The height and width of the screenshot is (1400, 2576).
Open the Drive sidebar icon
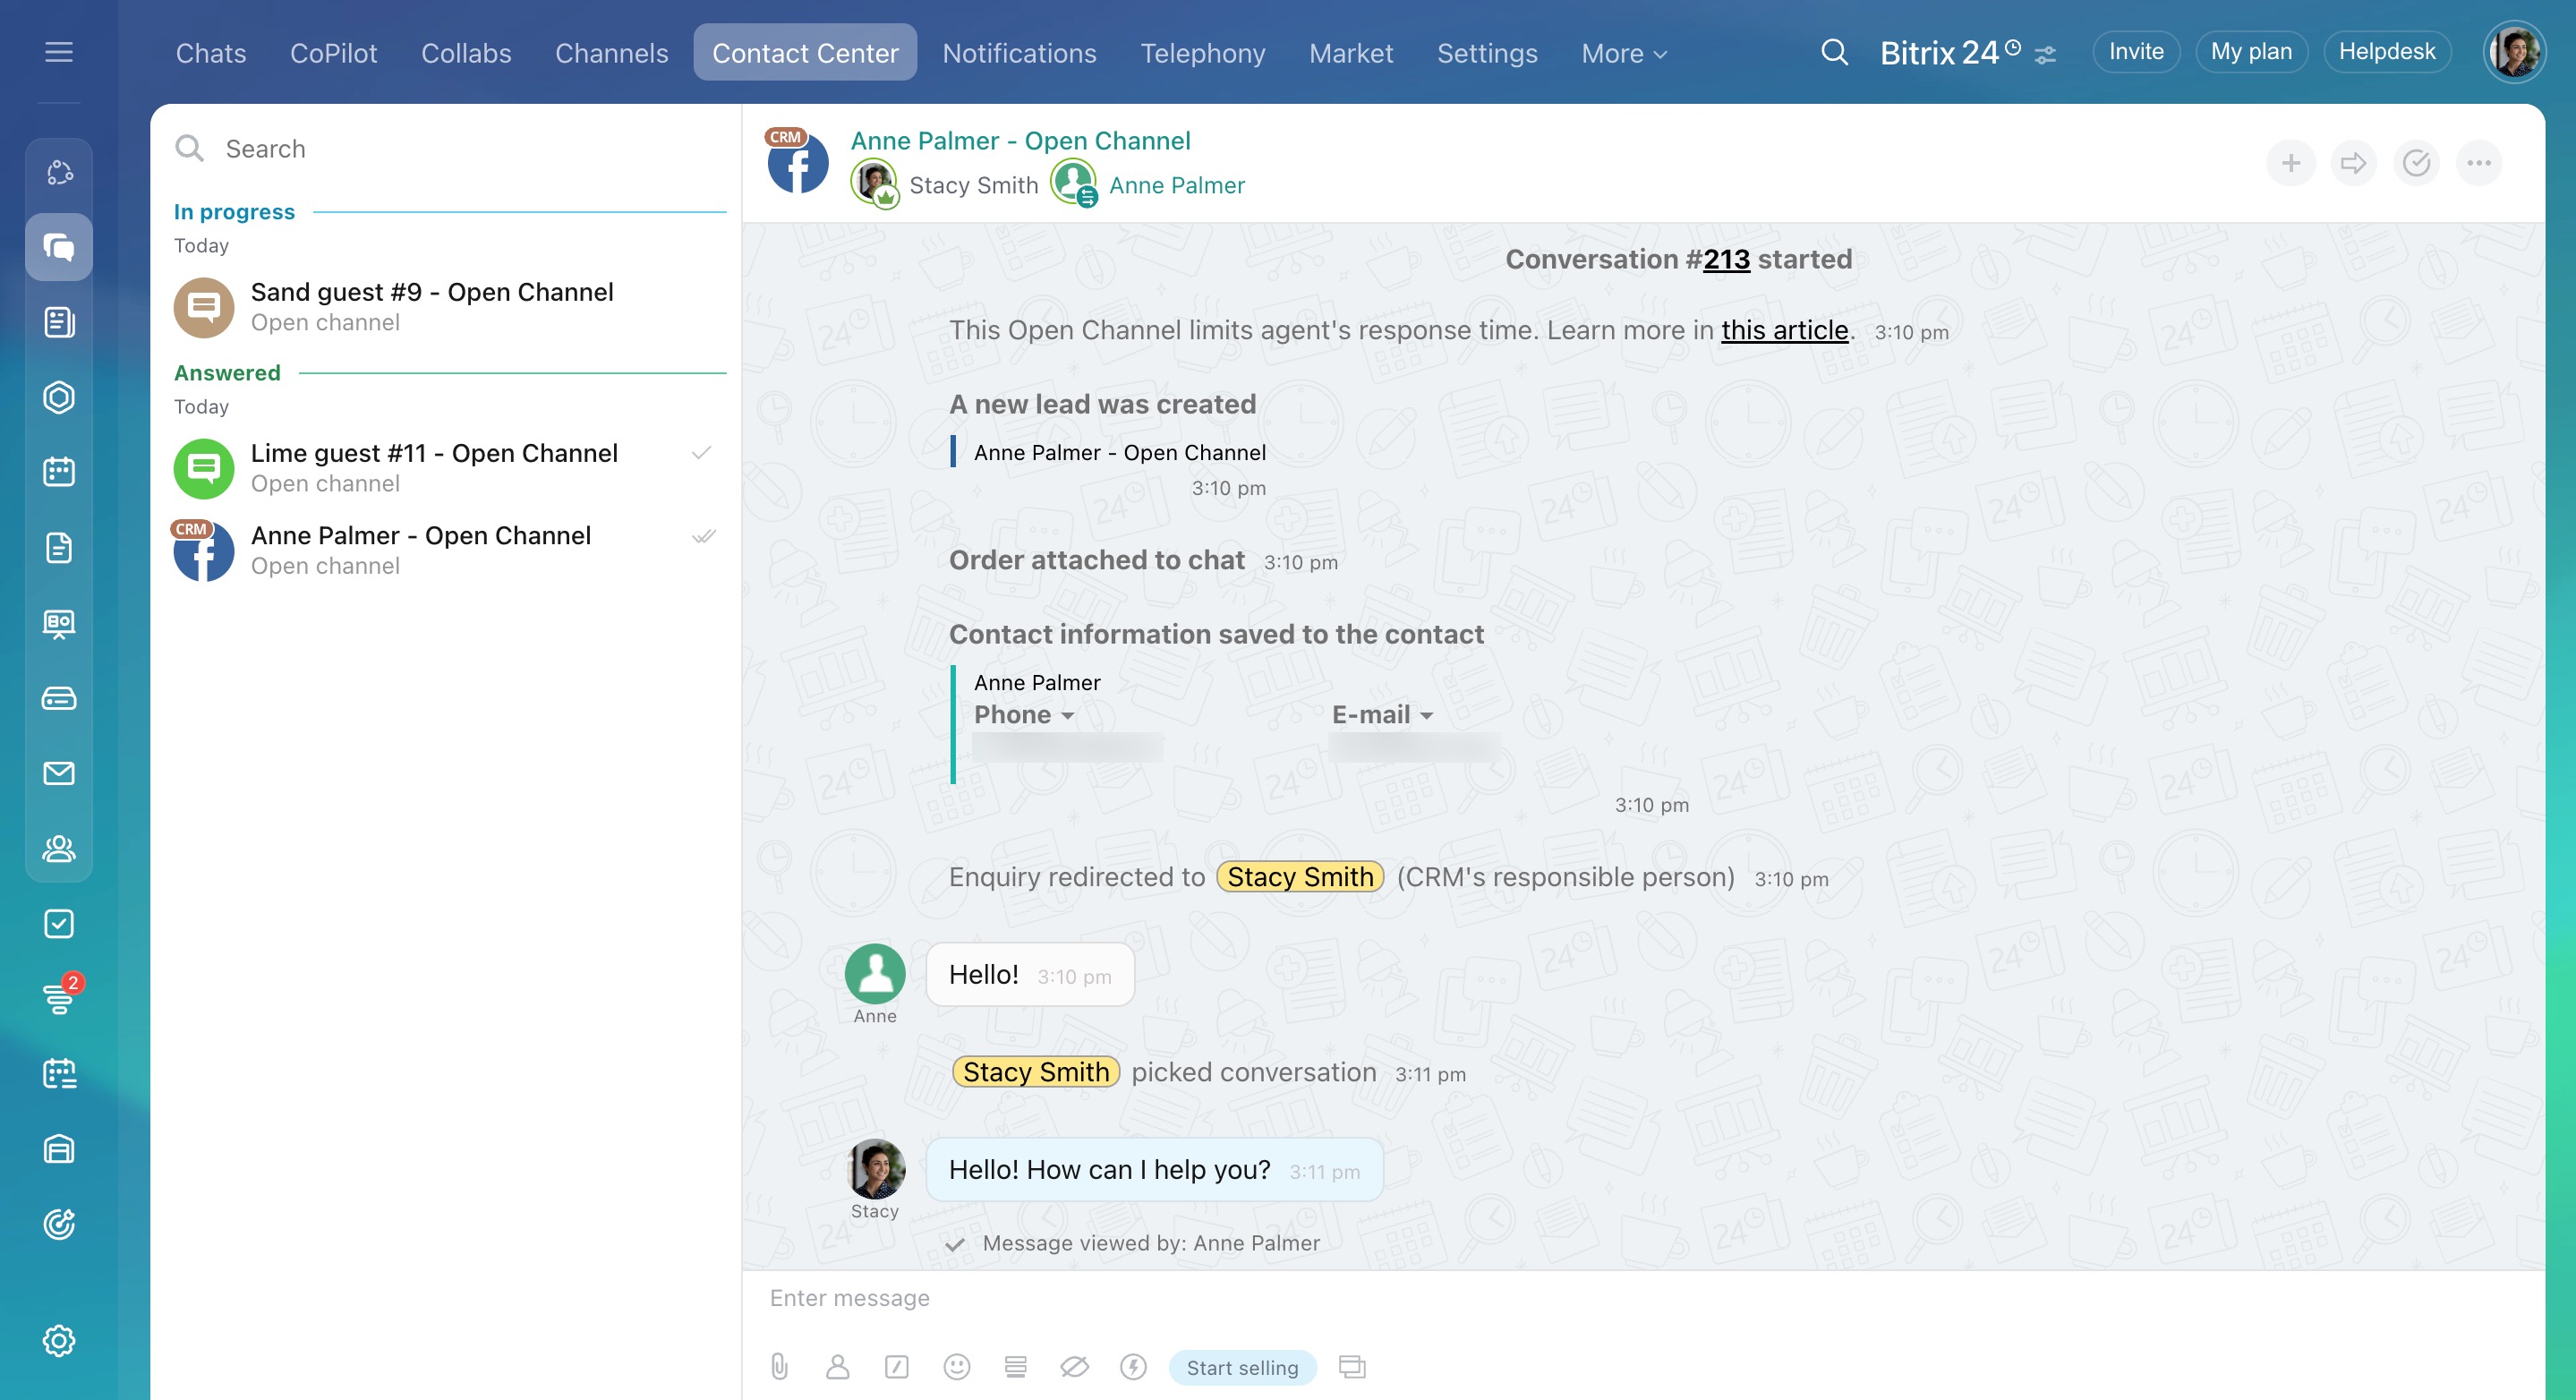click(x=59, y=698)
